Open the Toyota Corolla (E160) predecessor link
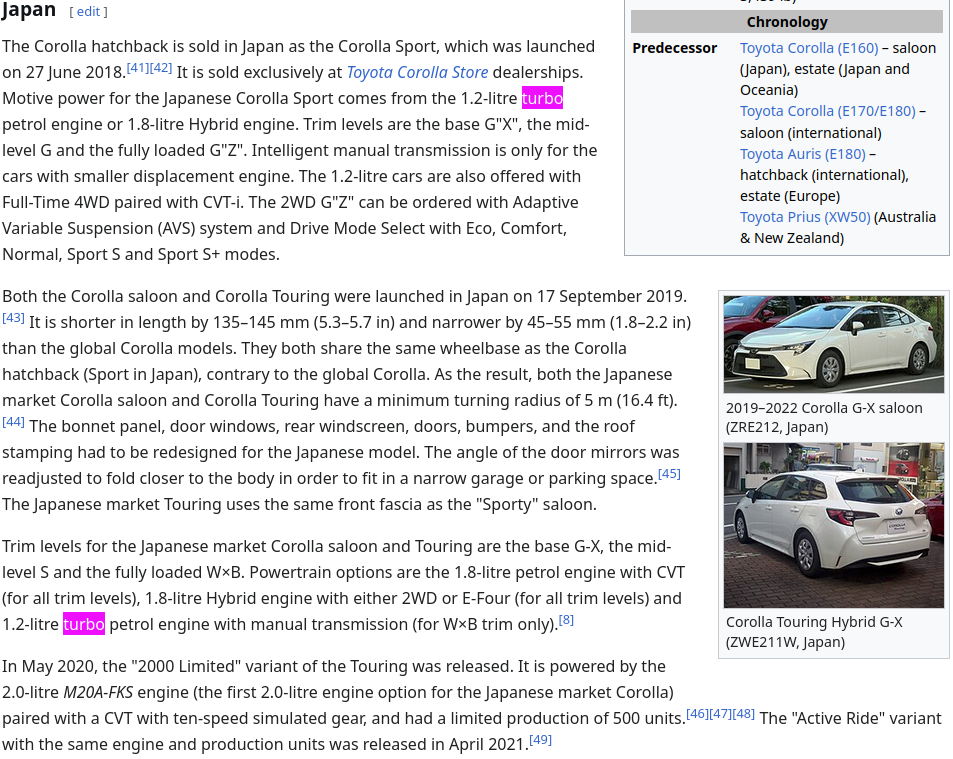The width and height of the screenshot is (953, 759). pyautogui.click(x=809, y=48)
